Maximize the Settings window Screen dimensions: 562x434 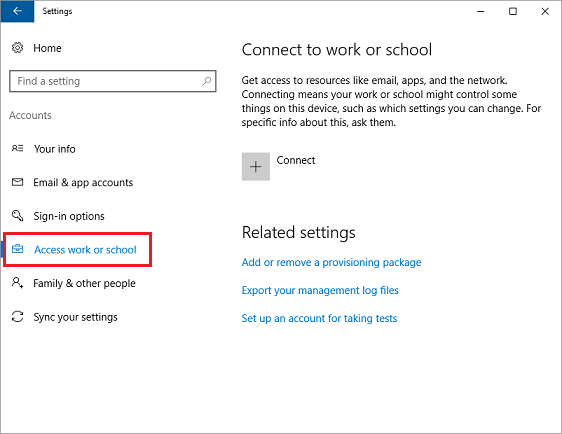[x=513, y=11]
